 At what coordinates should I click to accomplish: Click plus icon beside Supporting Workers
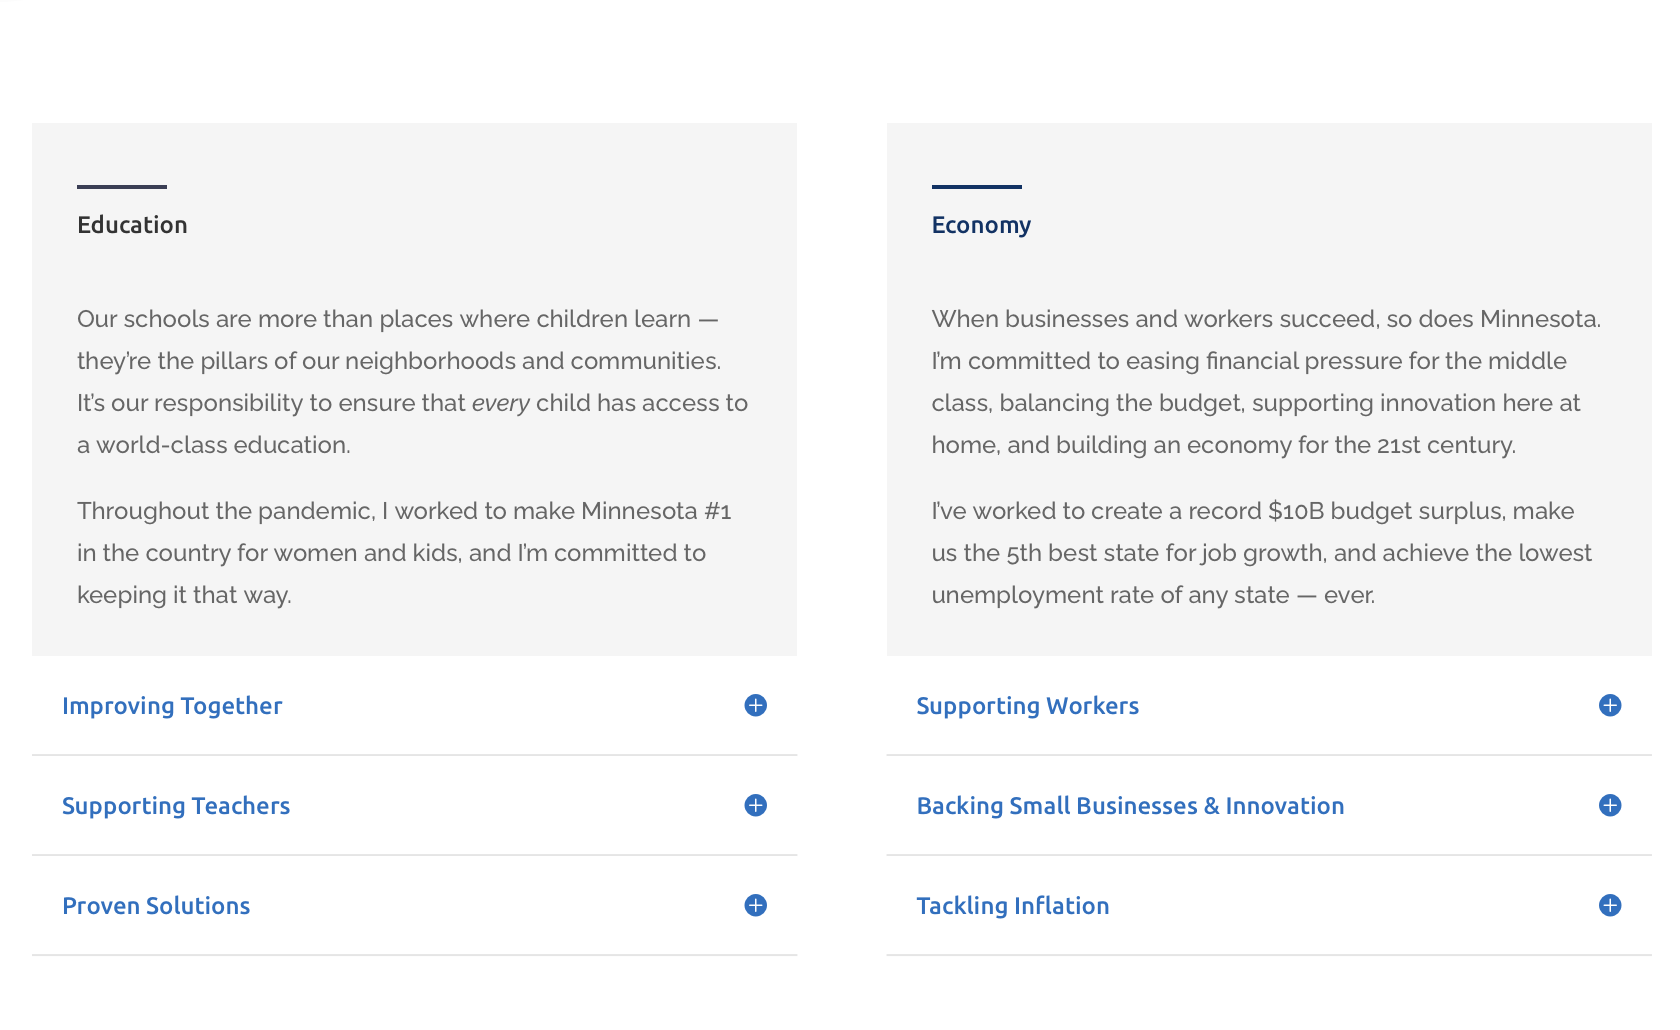(x=1610, y=706)
